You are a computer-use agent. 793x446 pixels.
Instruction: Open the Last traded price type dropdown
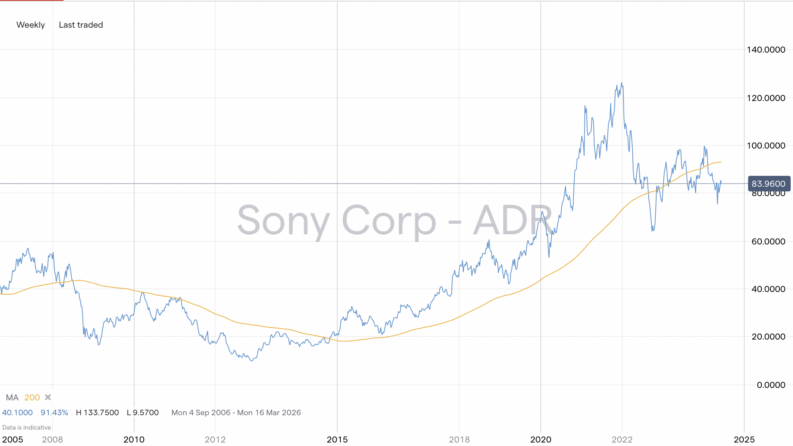81,24
